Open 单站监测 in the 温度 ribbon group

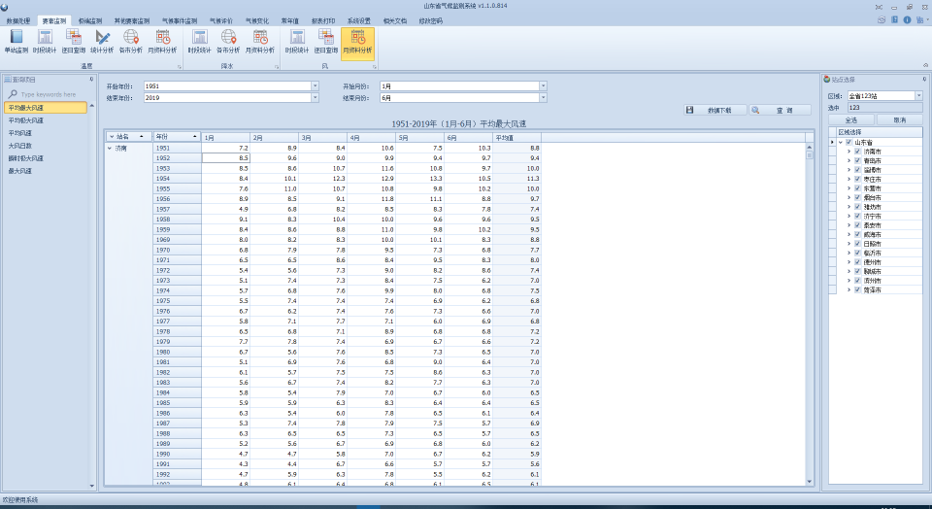click(x=16, y=41)
